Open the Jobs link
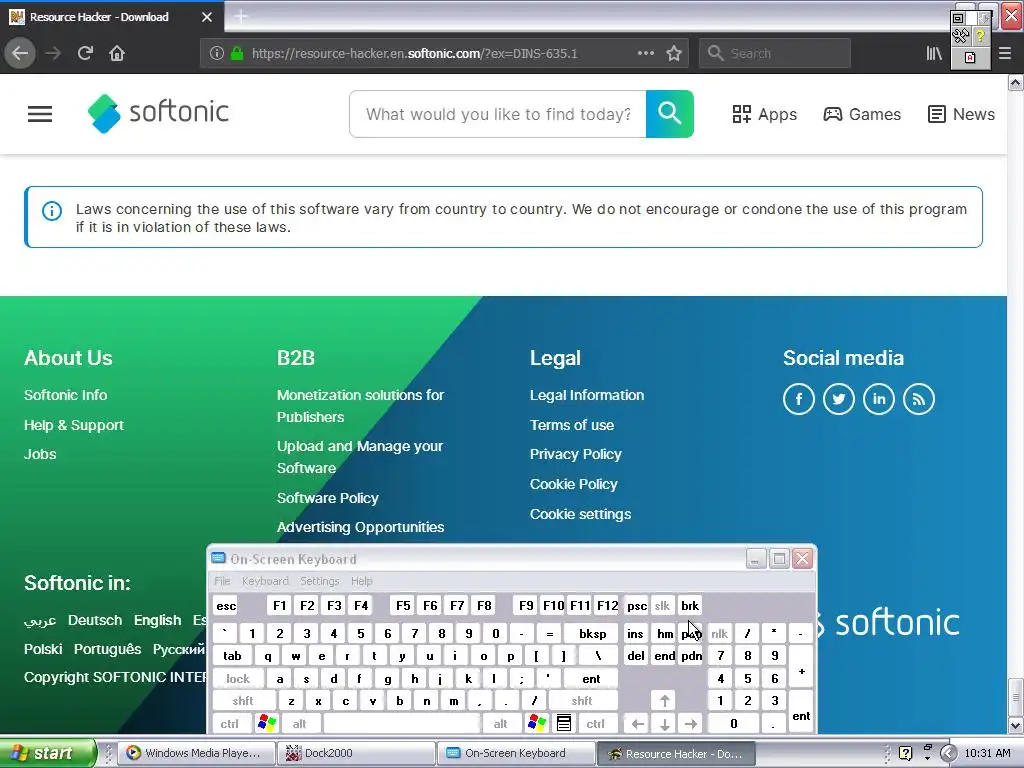 [40, 455]
